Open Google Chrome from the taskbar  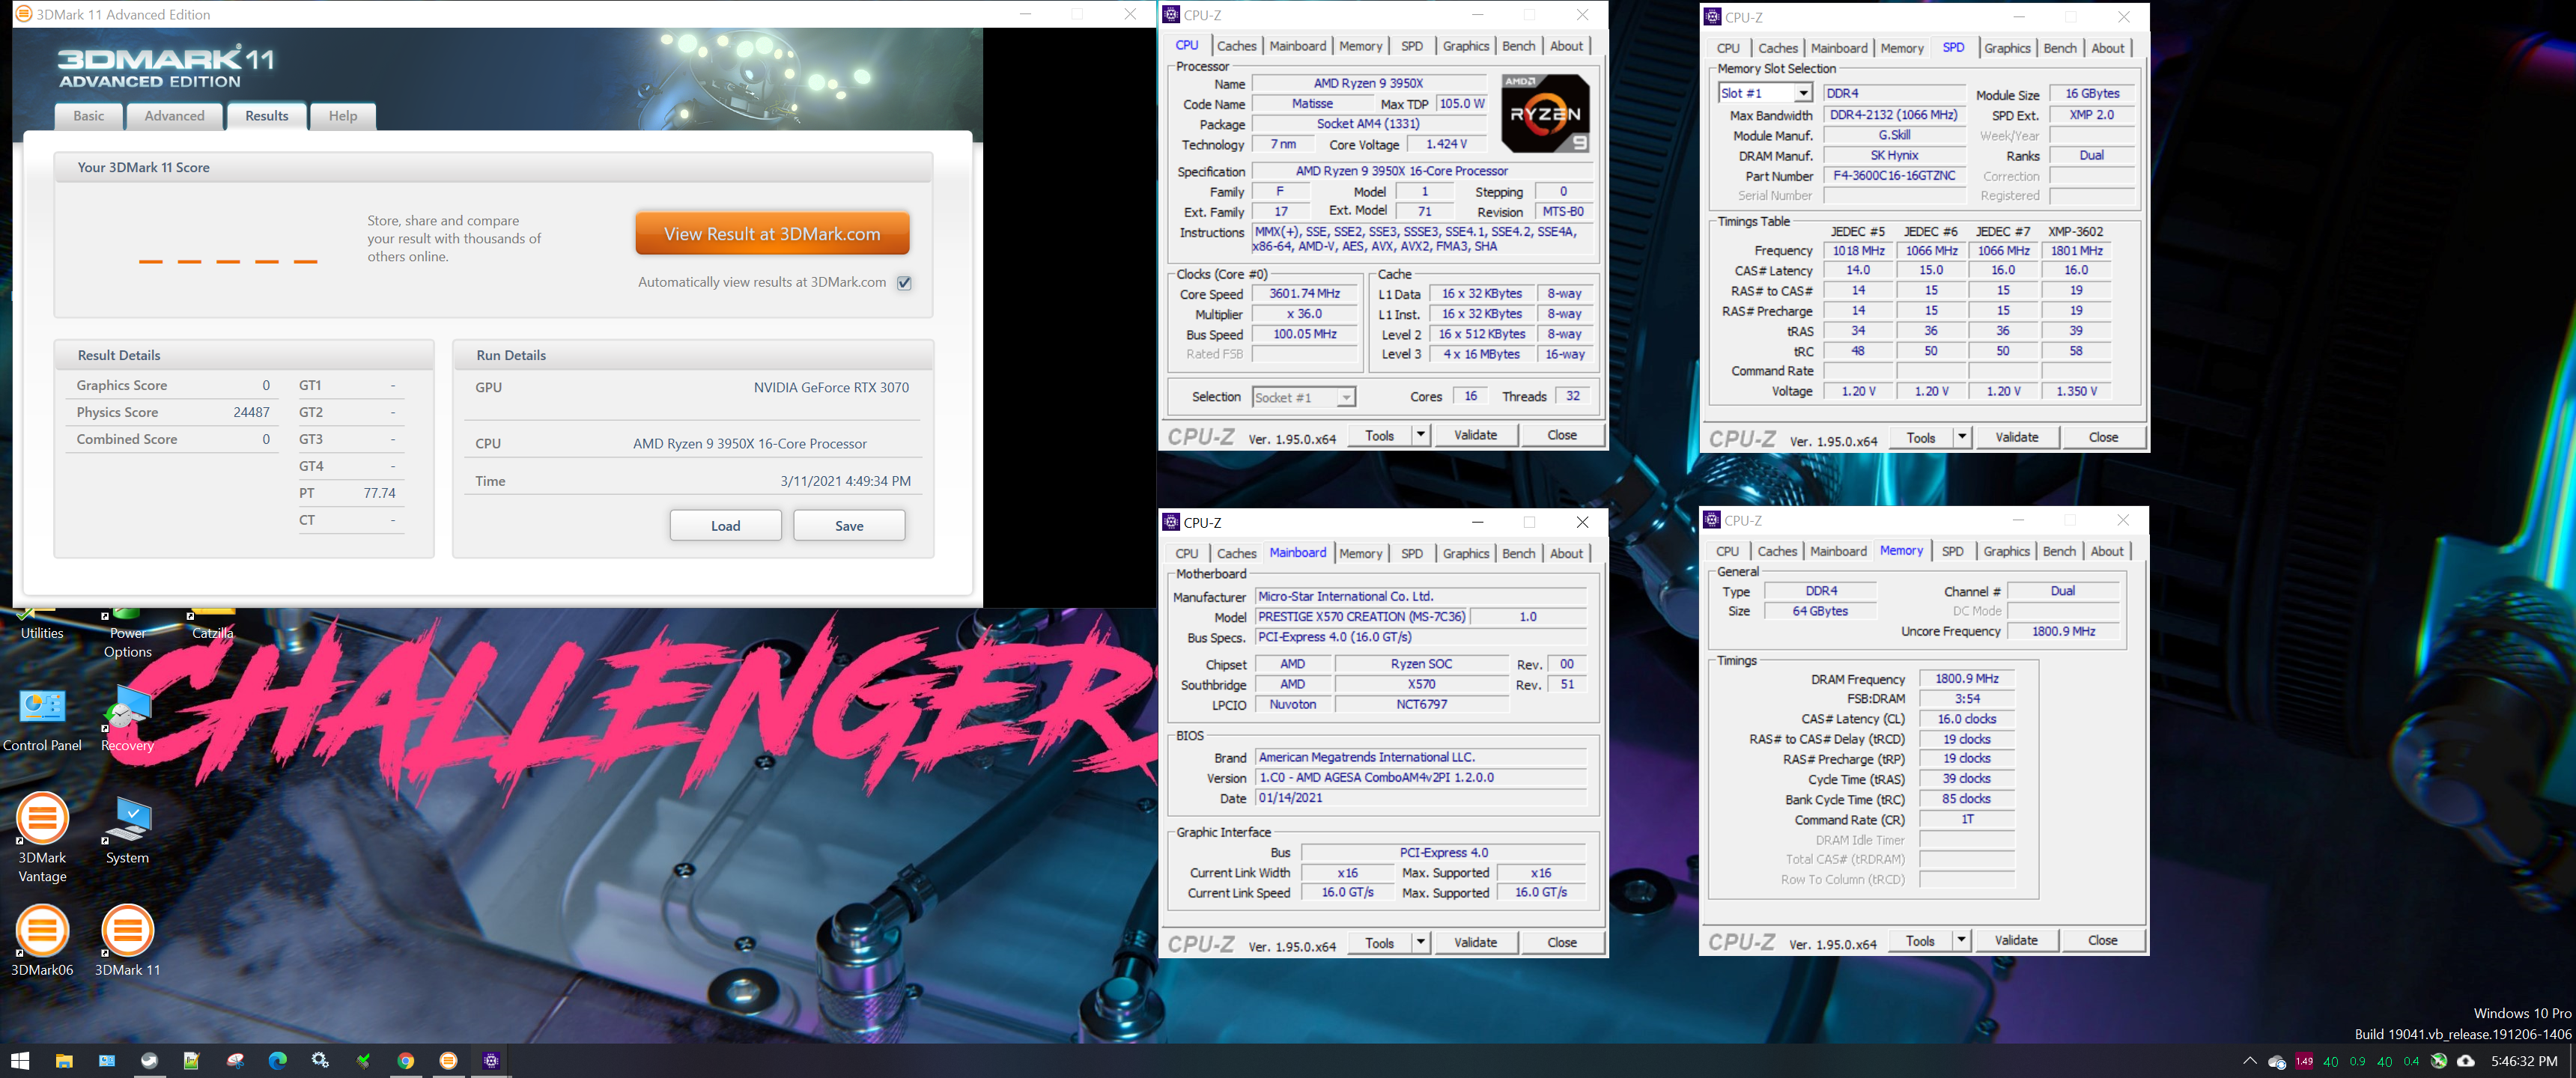(406, 1060)
